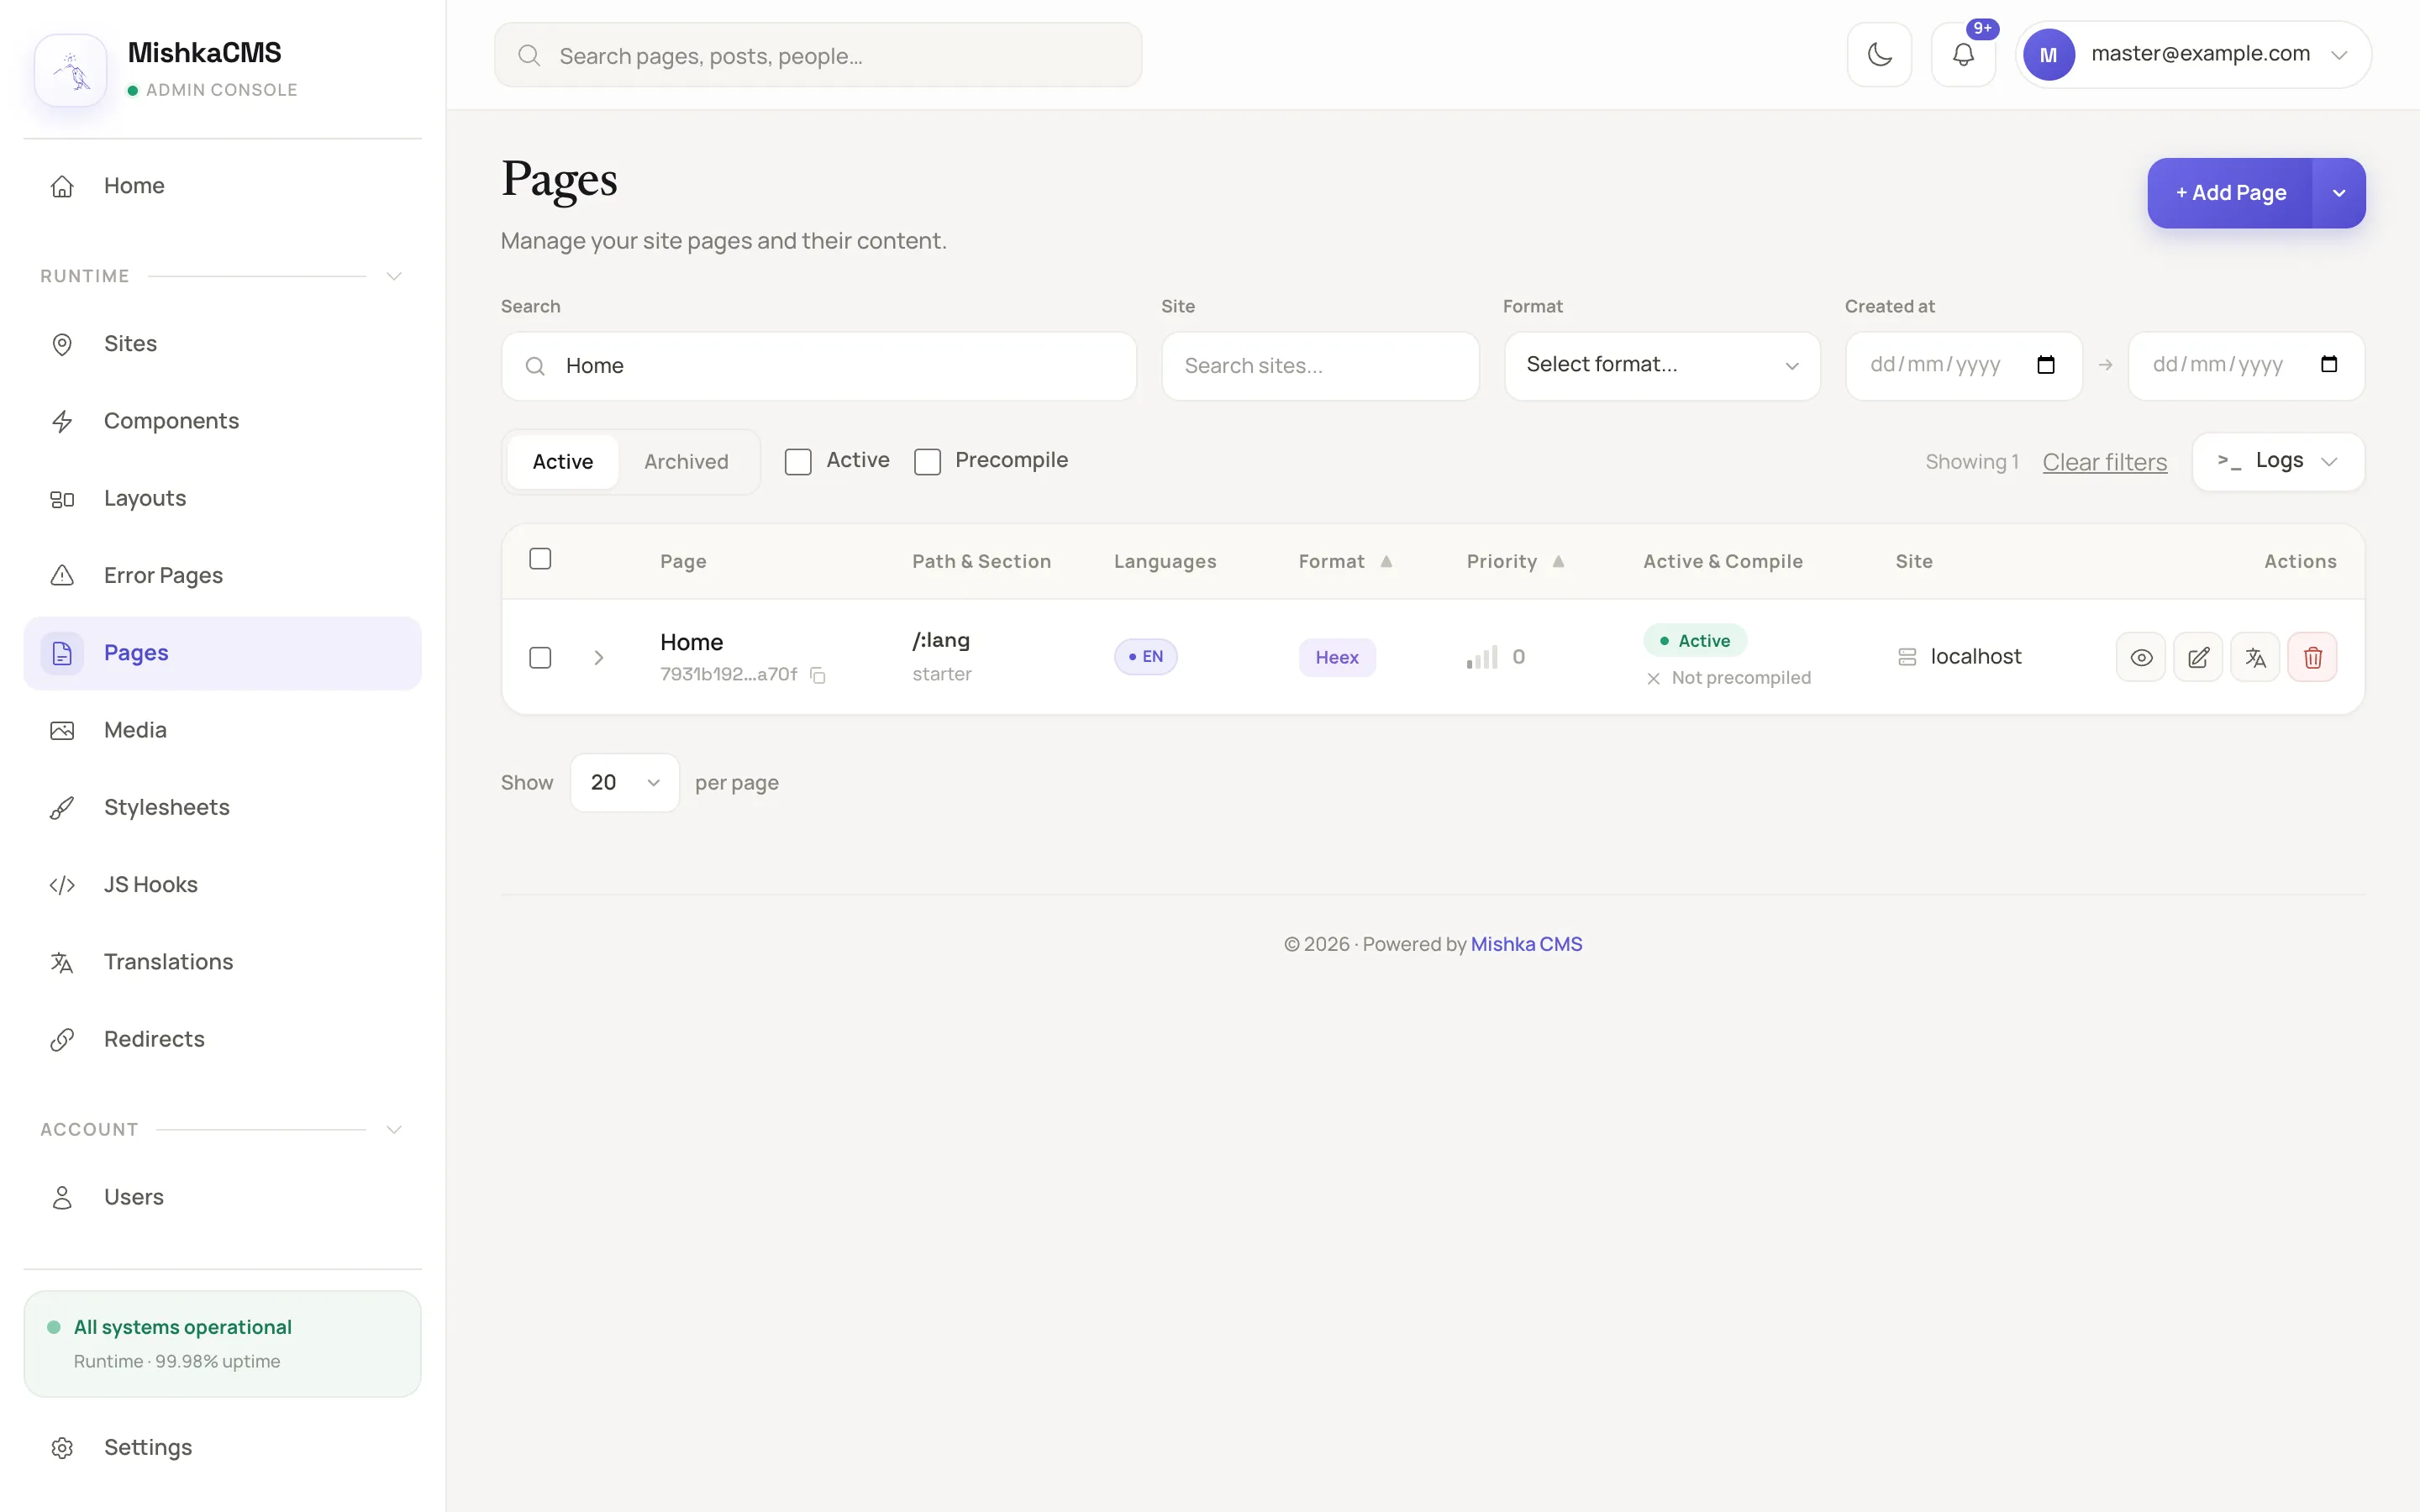This screenshot has height=1512, width=2420.
Task: Open Settings in sidebar
Action: coord(222,1447)
